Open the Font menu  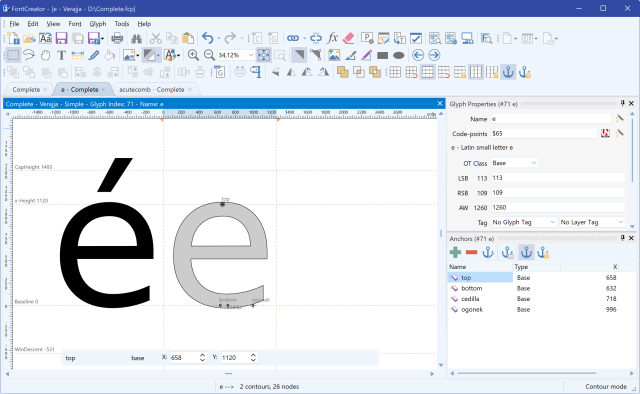coord(75,24)
